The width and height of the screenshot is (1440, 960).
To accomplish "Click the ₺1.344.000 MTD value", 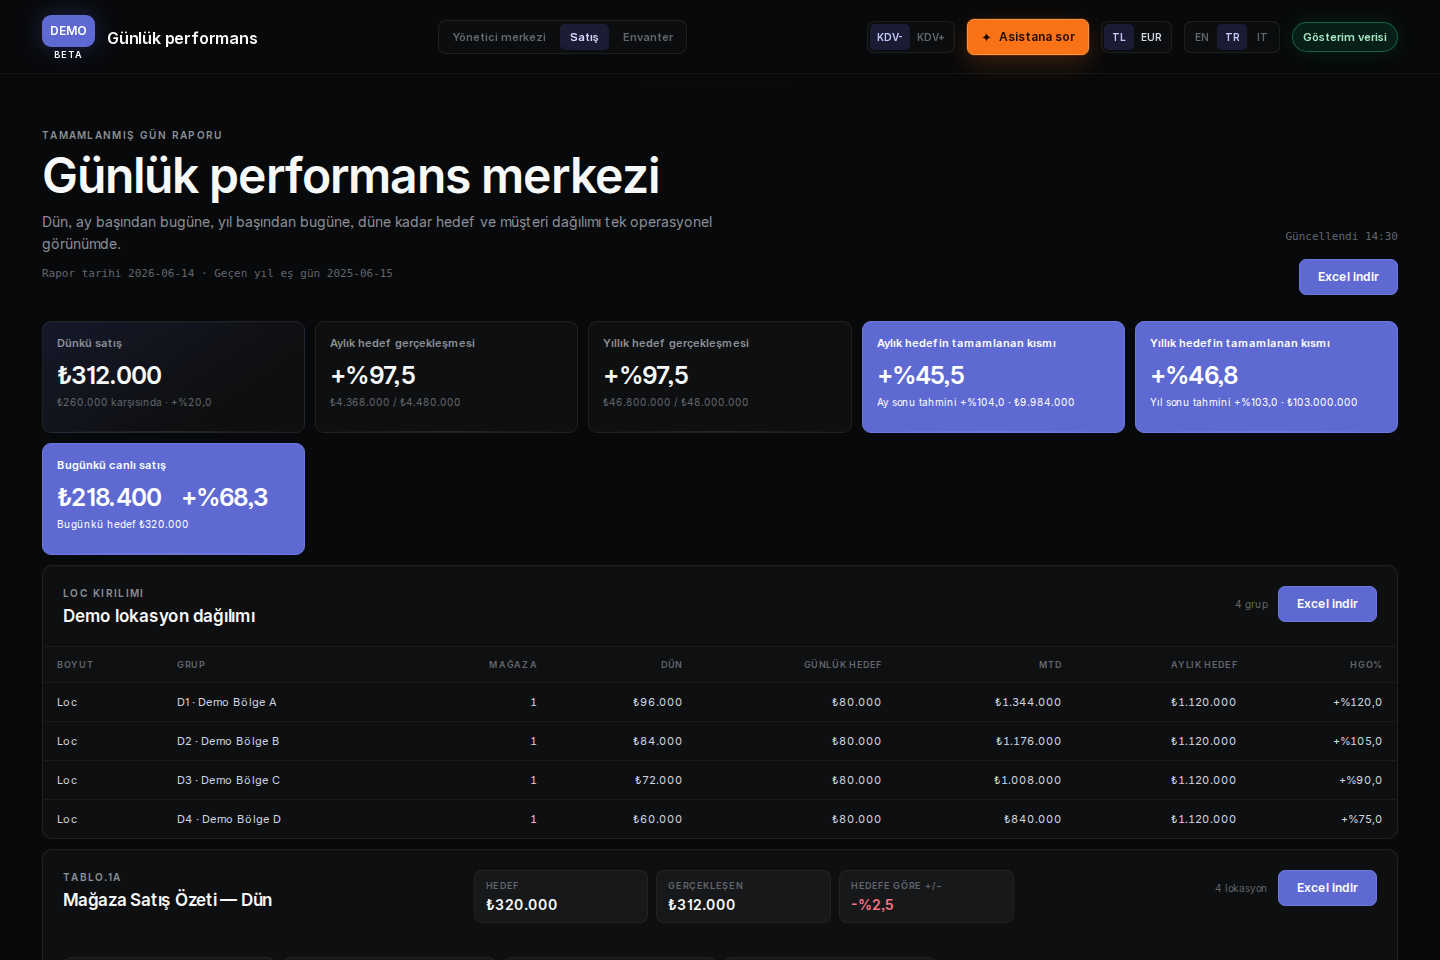I will click(1028, 702).
